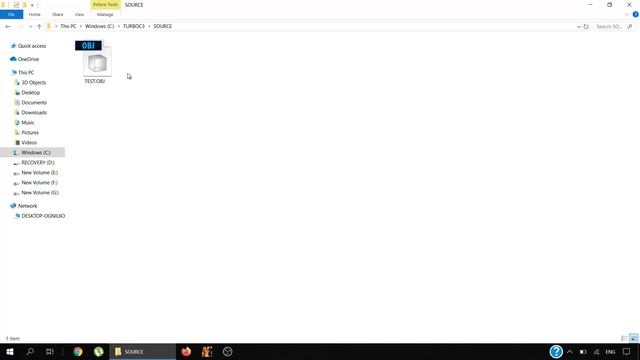Image resolution: width=640 pixels, height=360 pixels.
Task: Open recent locations dropdown arrow
Action: [30, 27]
